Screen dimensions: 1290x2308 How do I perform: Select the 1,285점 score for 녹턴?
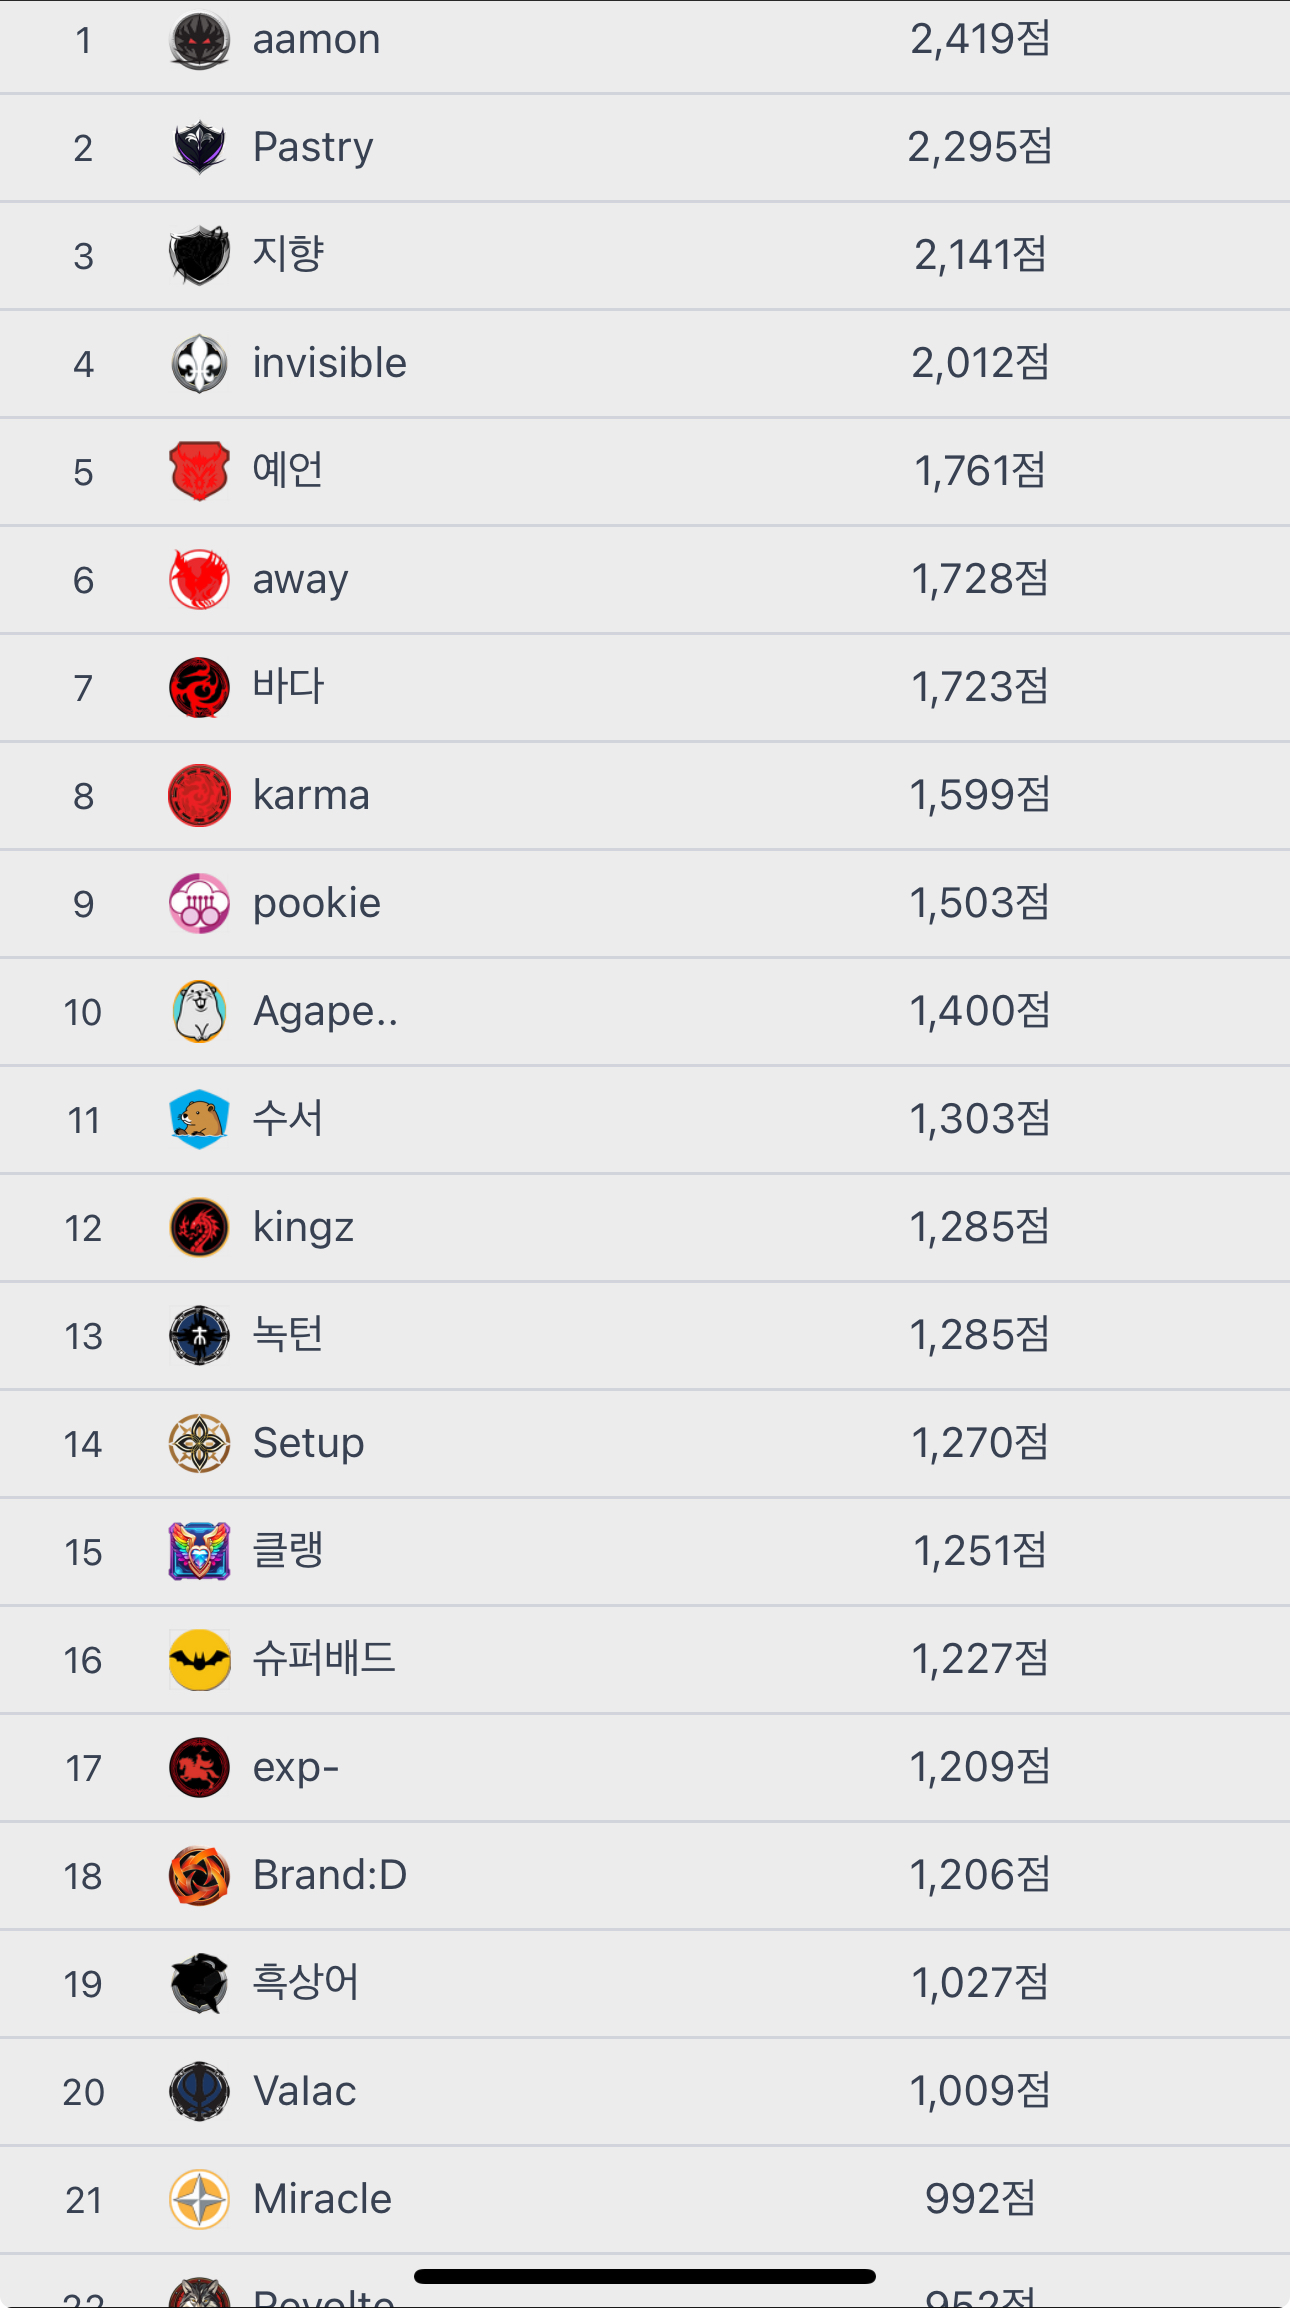pos(979,1335)
